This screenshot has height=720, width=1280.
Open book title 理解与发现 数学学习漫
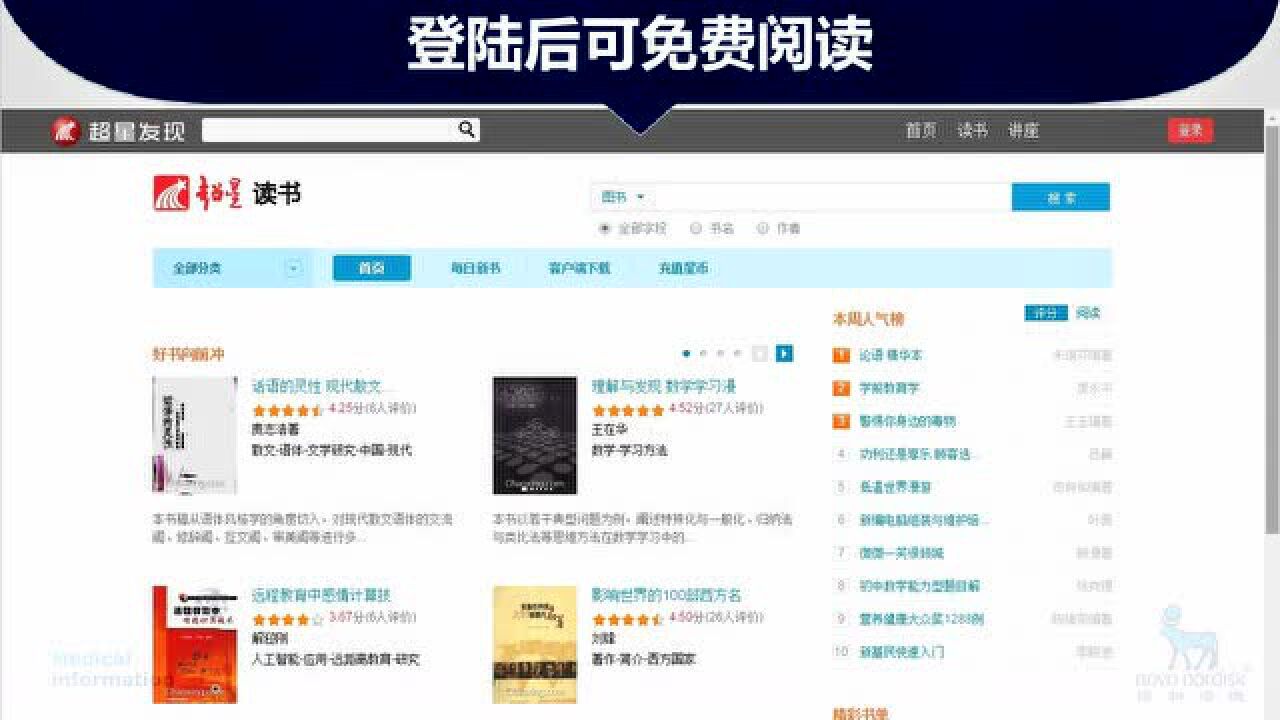tap(664, 386)
